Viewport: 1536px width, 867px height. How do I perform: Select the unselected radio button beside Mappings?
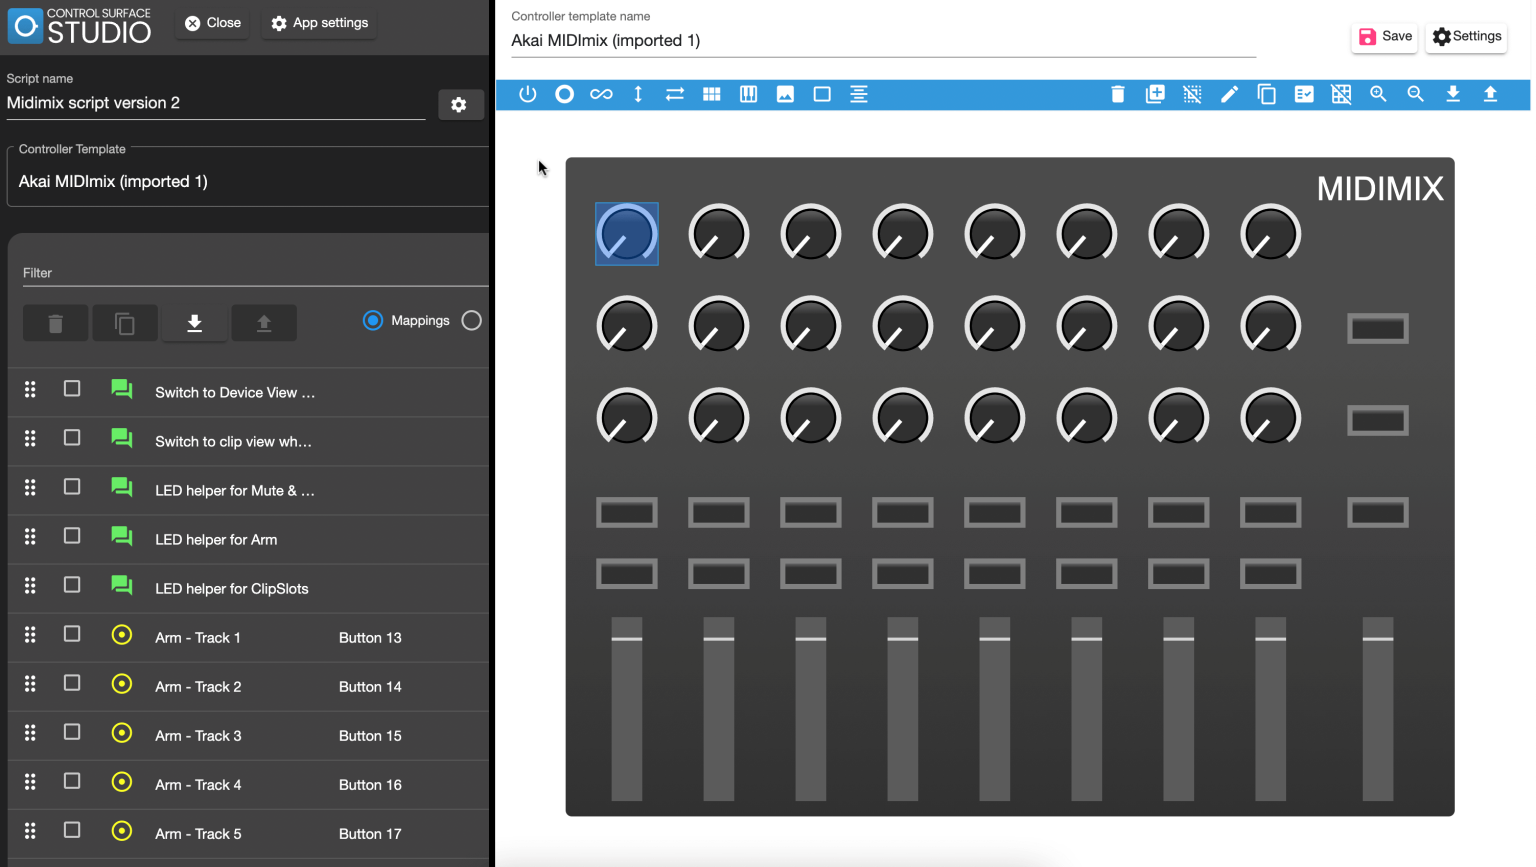tap(472, 320)
